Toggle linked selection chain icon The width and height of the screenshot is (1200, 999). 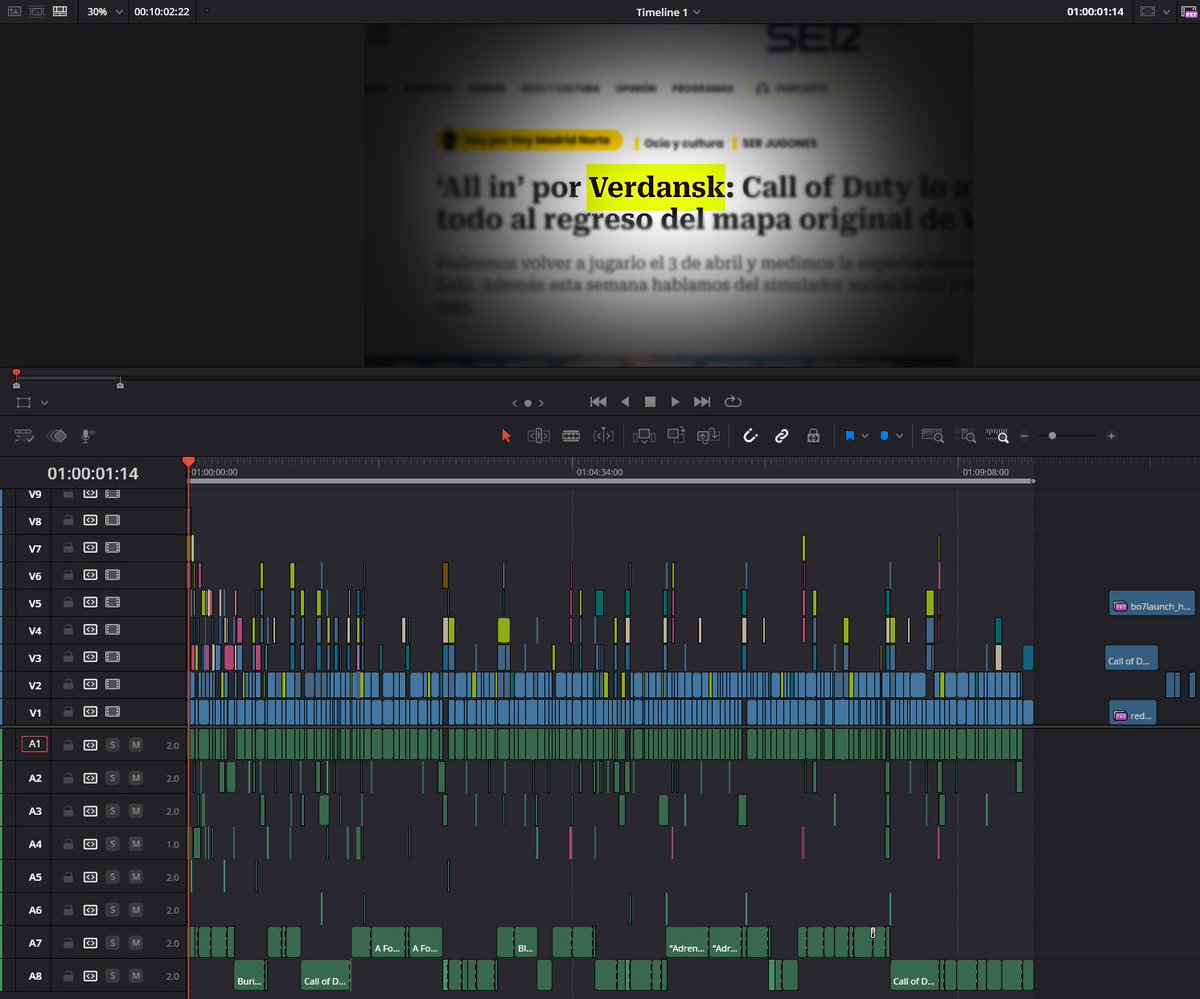pos(782,436)
